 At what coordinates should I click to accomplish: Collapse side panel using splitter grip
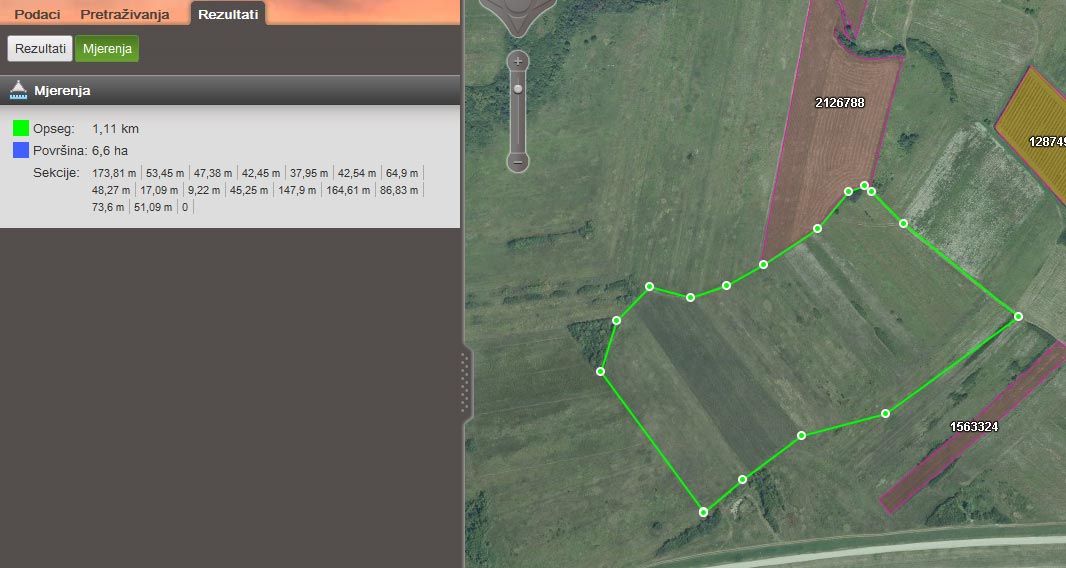pos(466,382)
